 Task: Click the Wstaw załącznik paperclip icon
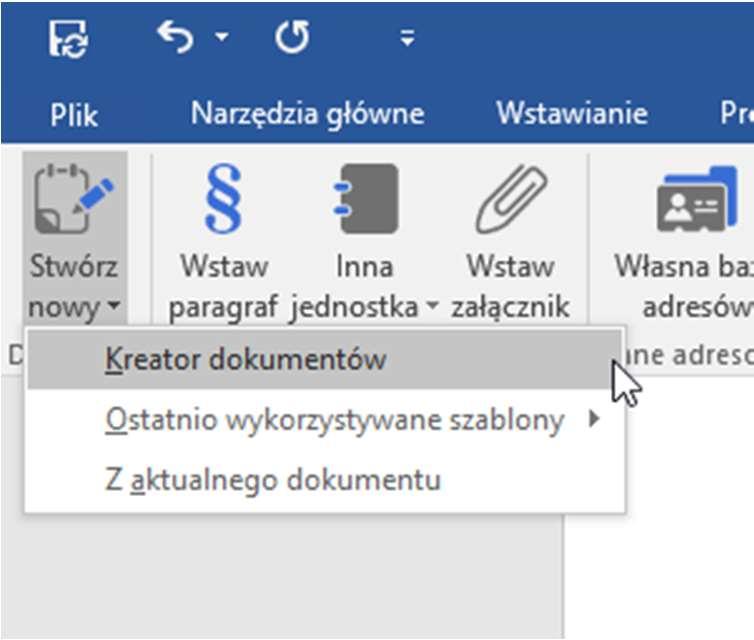(512, 199)
